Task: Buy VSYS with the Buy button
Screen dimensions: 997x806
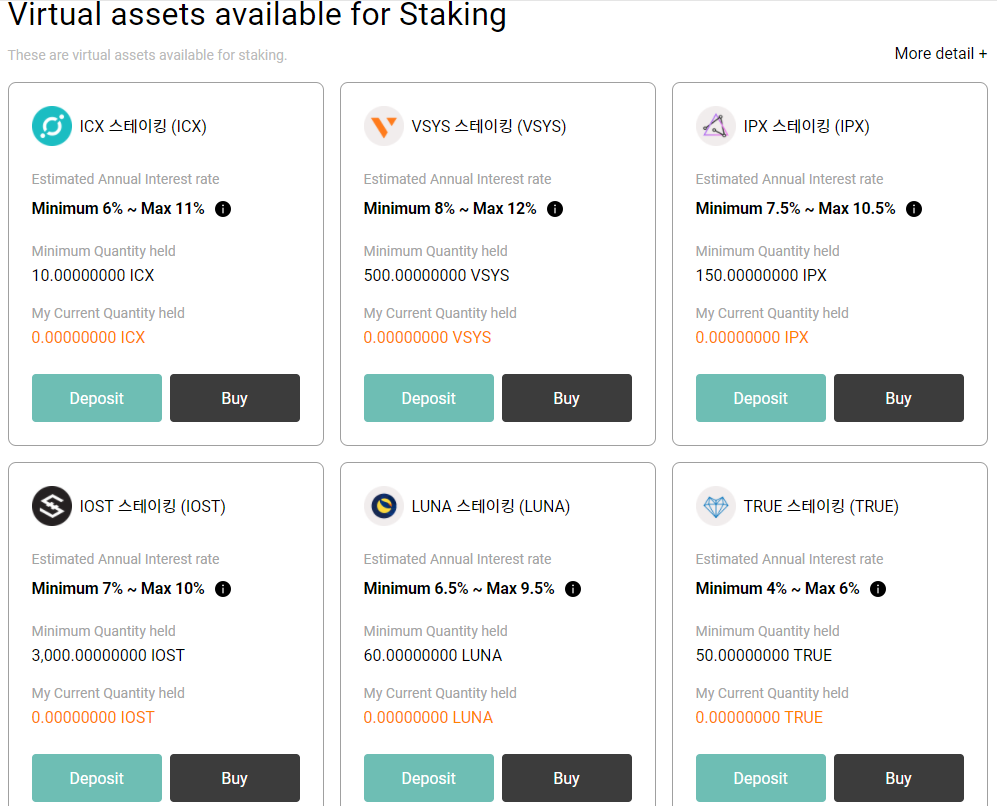Action: 567,398
